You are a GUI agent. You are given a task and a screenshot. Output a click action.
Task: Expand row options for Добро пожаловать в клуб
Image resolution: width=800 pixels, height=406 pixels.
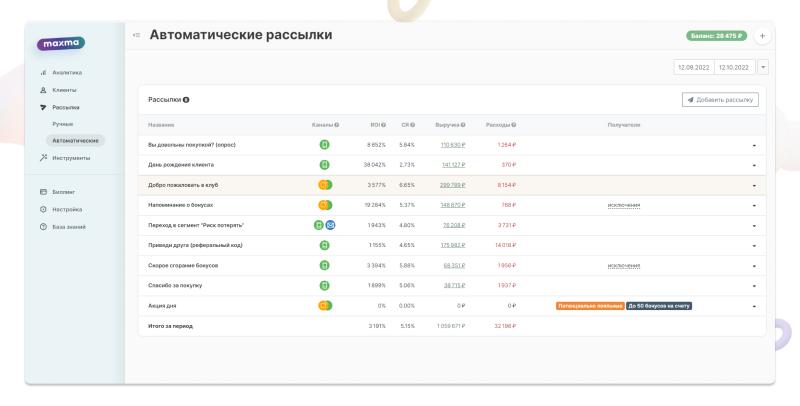click(754, 185)
